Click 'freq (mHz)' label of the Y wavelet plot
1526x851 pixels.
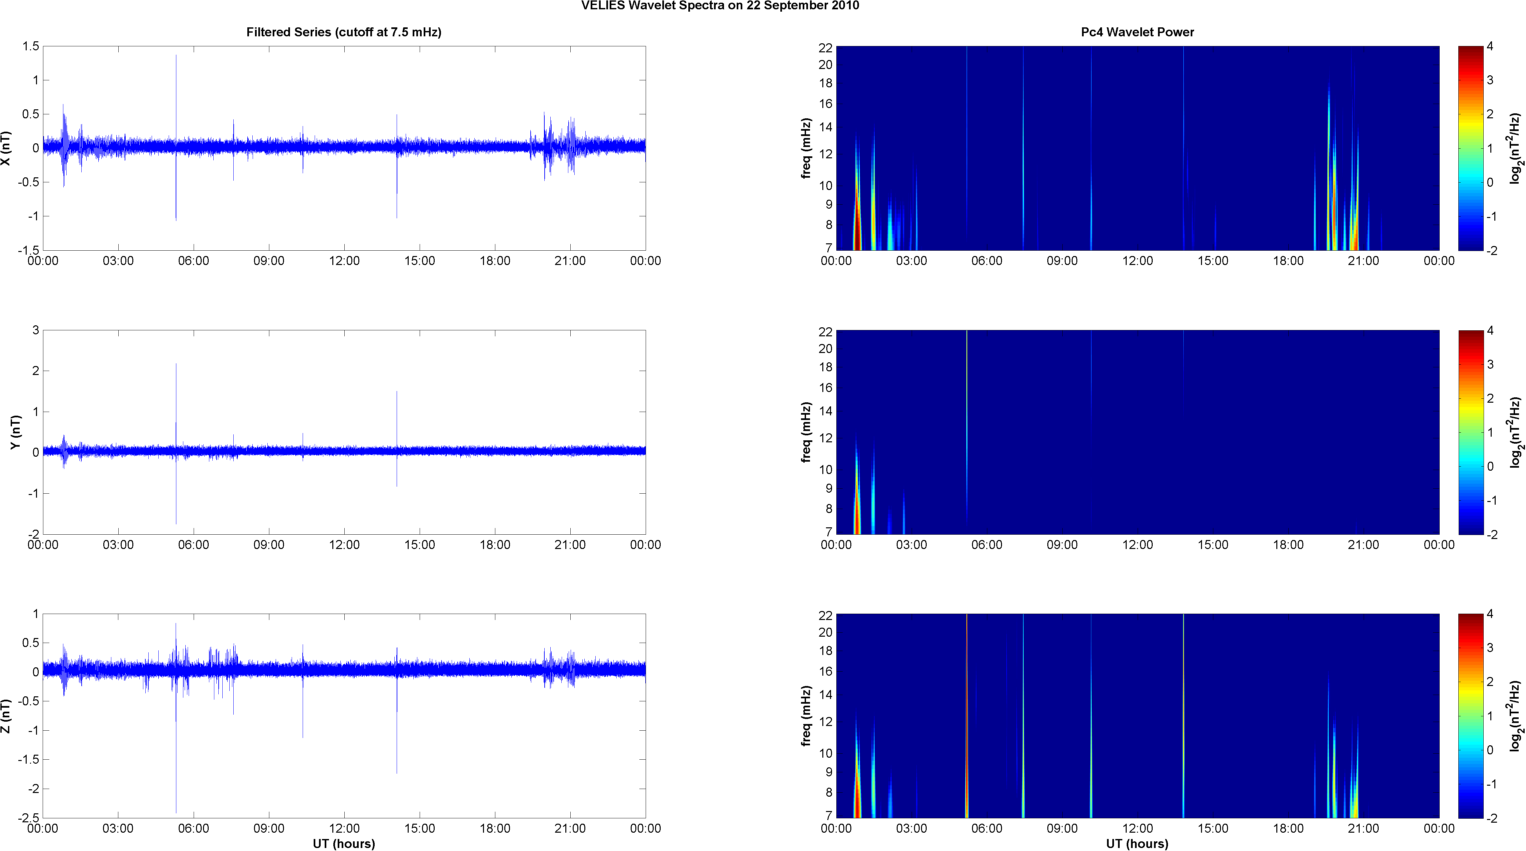pos(806,432)
